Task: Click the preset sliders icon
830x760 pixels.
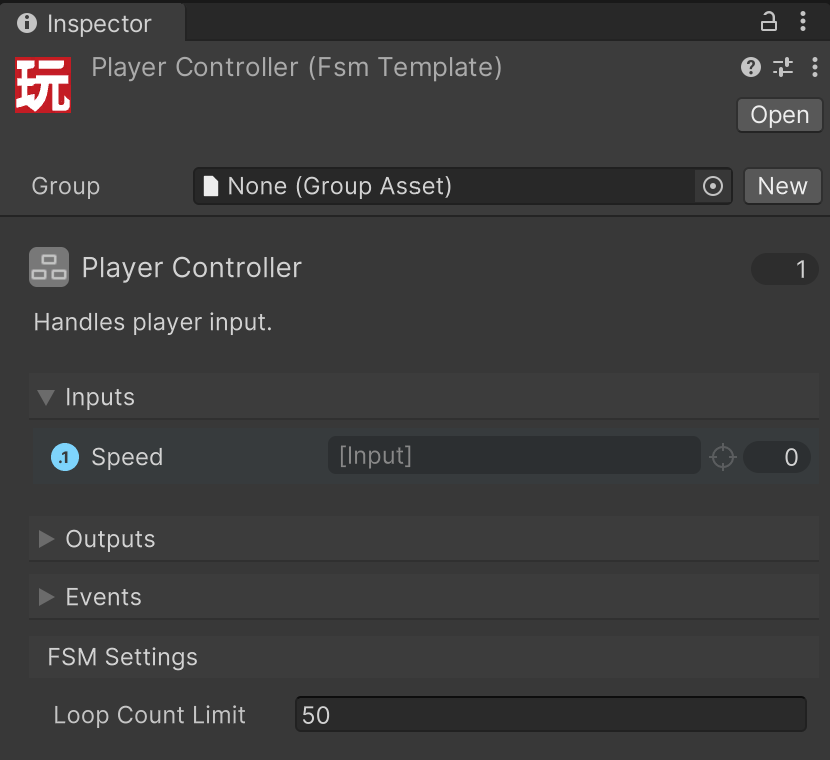Action: coord(782,67)
